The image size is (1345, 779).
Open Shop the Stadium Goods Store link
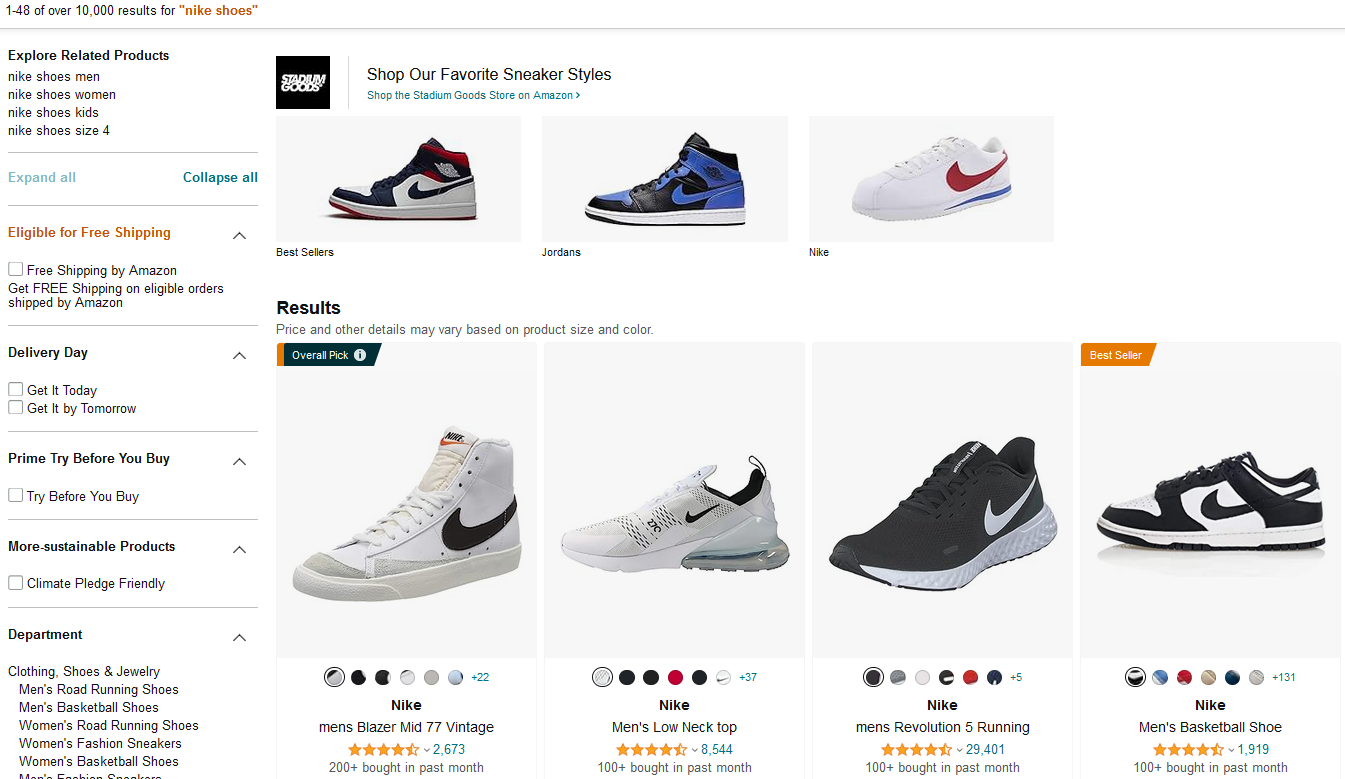473,96
